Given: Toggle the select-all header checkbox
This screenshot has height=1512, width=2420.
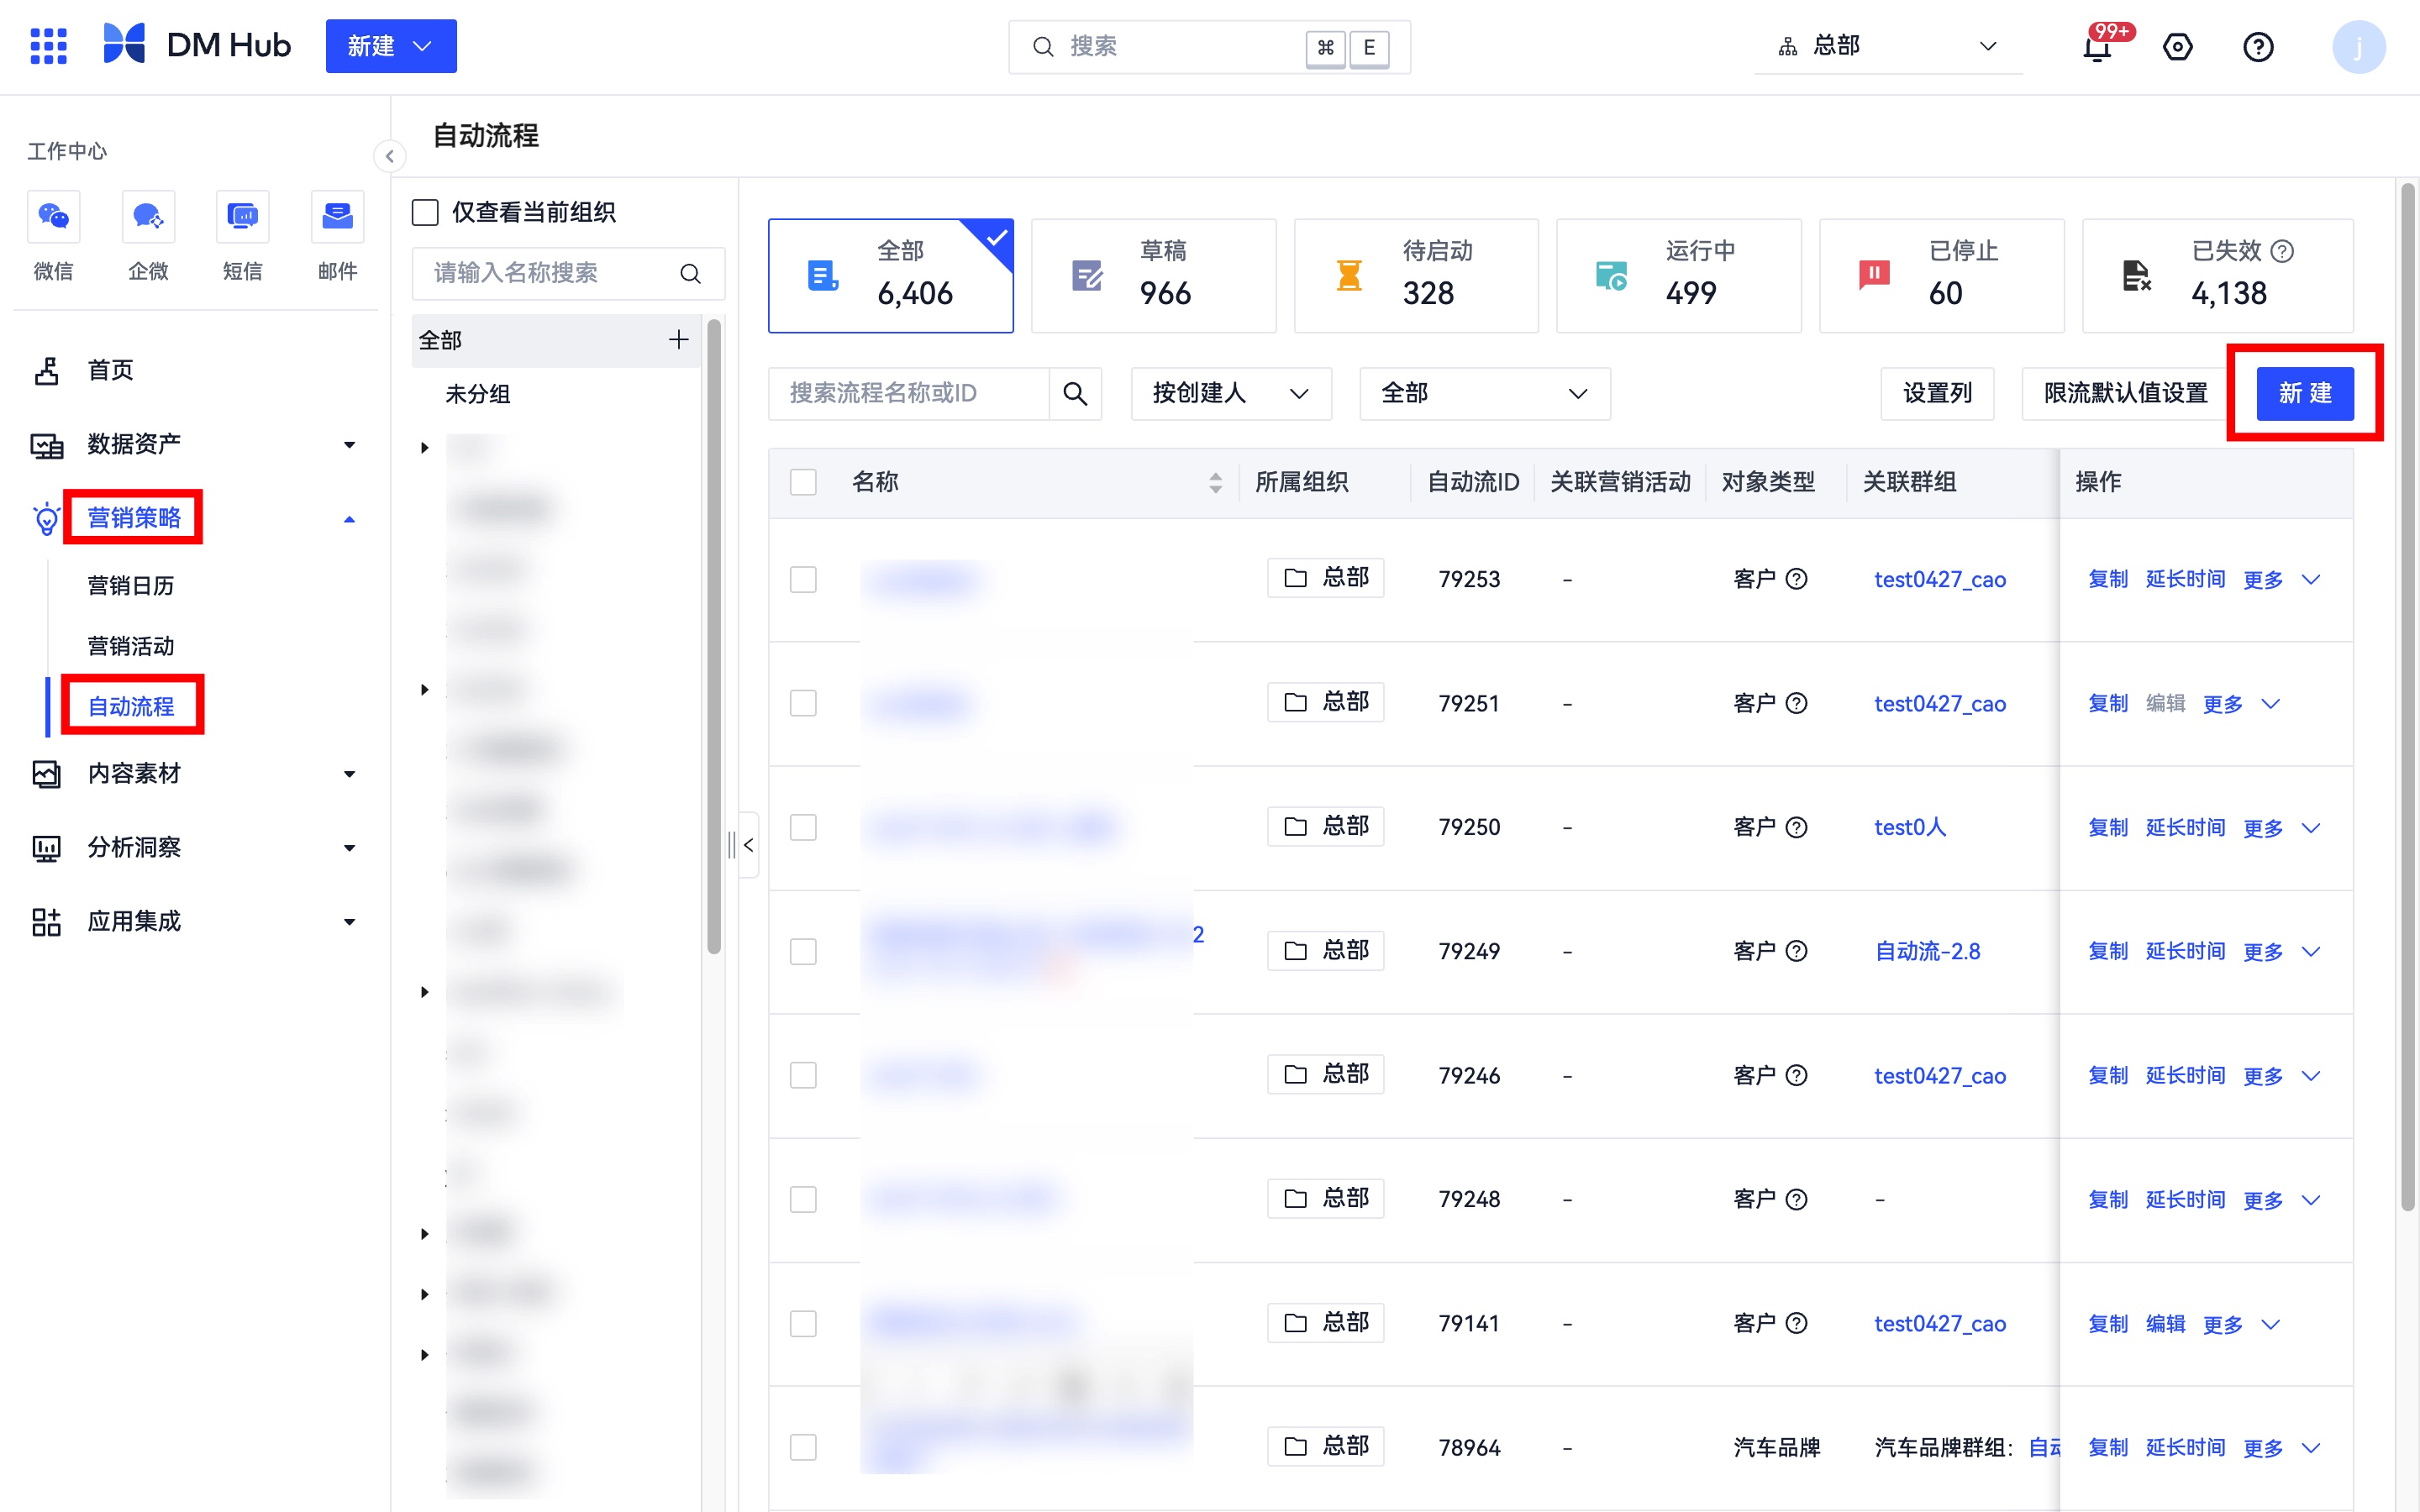Looking at the screenshot, I should (x=803, y=482).
